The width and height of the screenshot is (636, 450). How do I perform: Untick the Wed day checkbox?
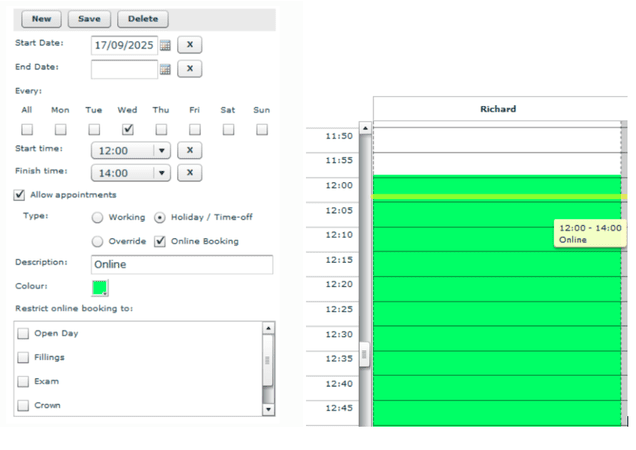[x=127, y=129]
